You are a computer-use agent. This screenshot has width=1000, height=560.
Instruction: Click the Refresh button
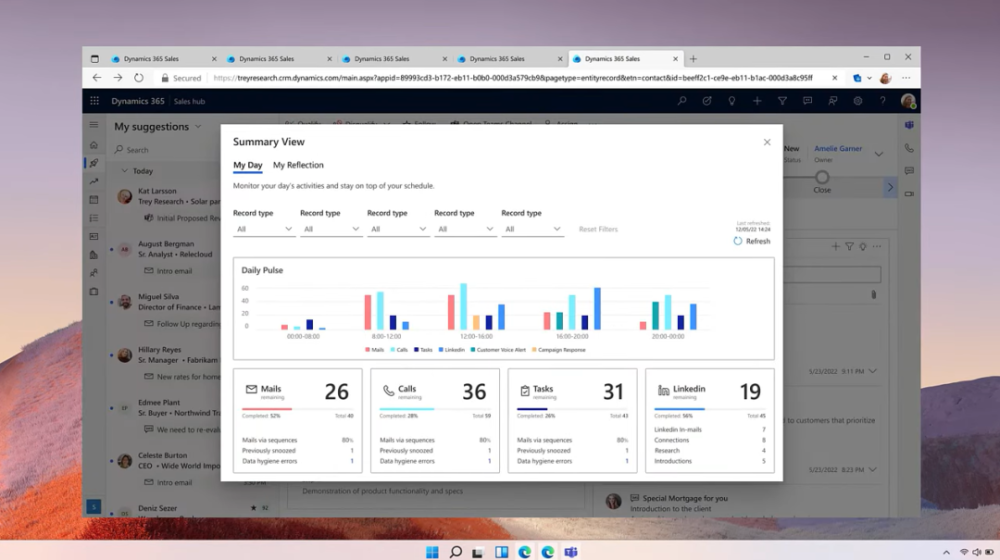coord(752,241)
